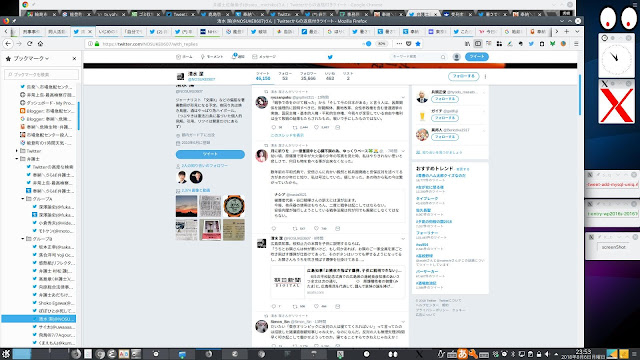The height and width of the screenshot is (360, 640).
Task: Like the first tweet heart icon
Action: click(316, 127)
